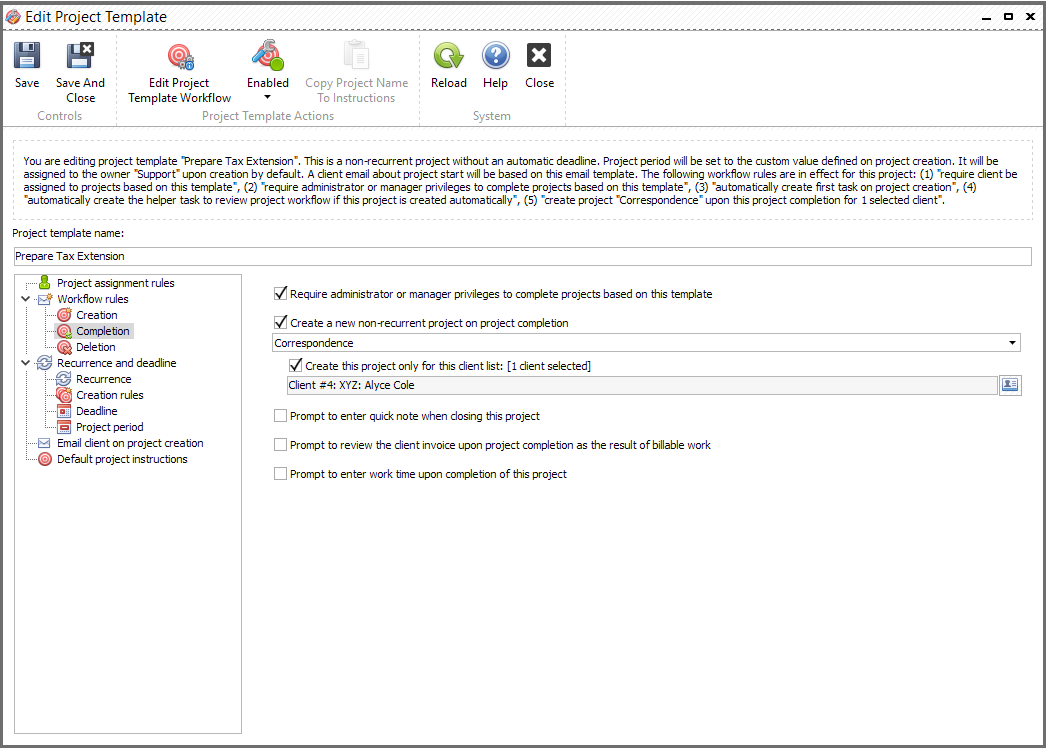This screenshot has height=748, width=1046.
Task: Select Recurrence and deadline tree item
Action: point(117,363)
